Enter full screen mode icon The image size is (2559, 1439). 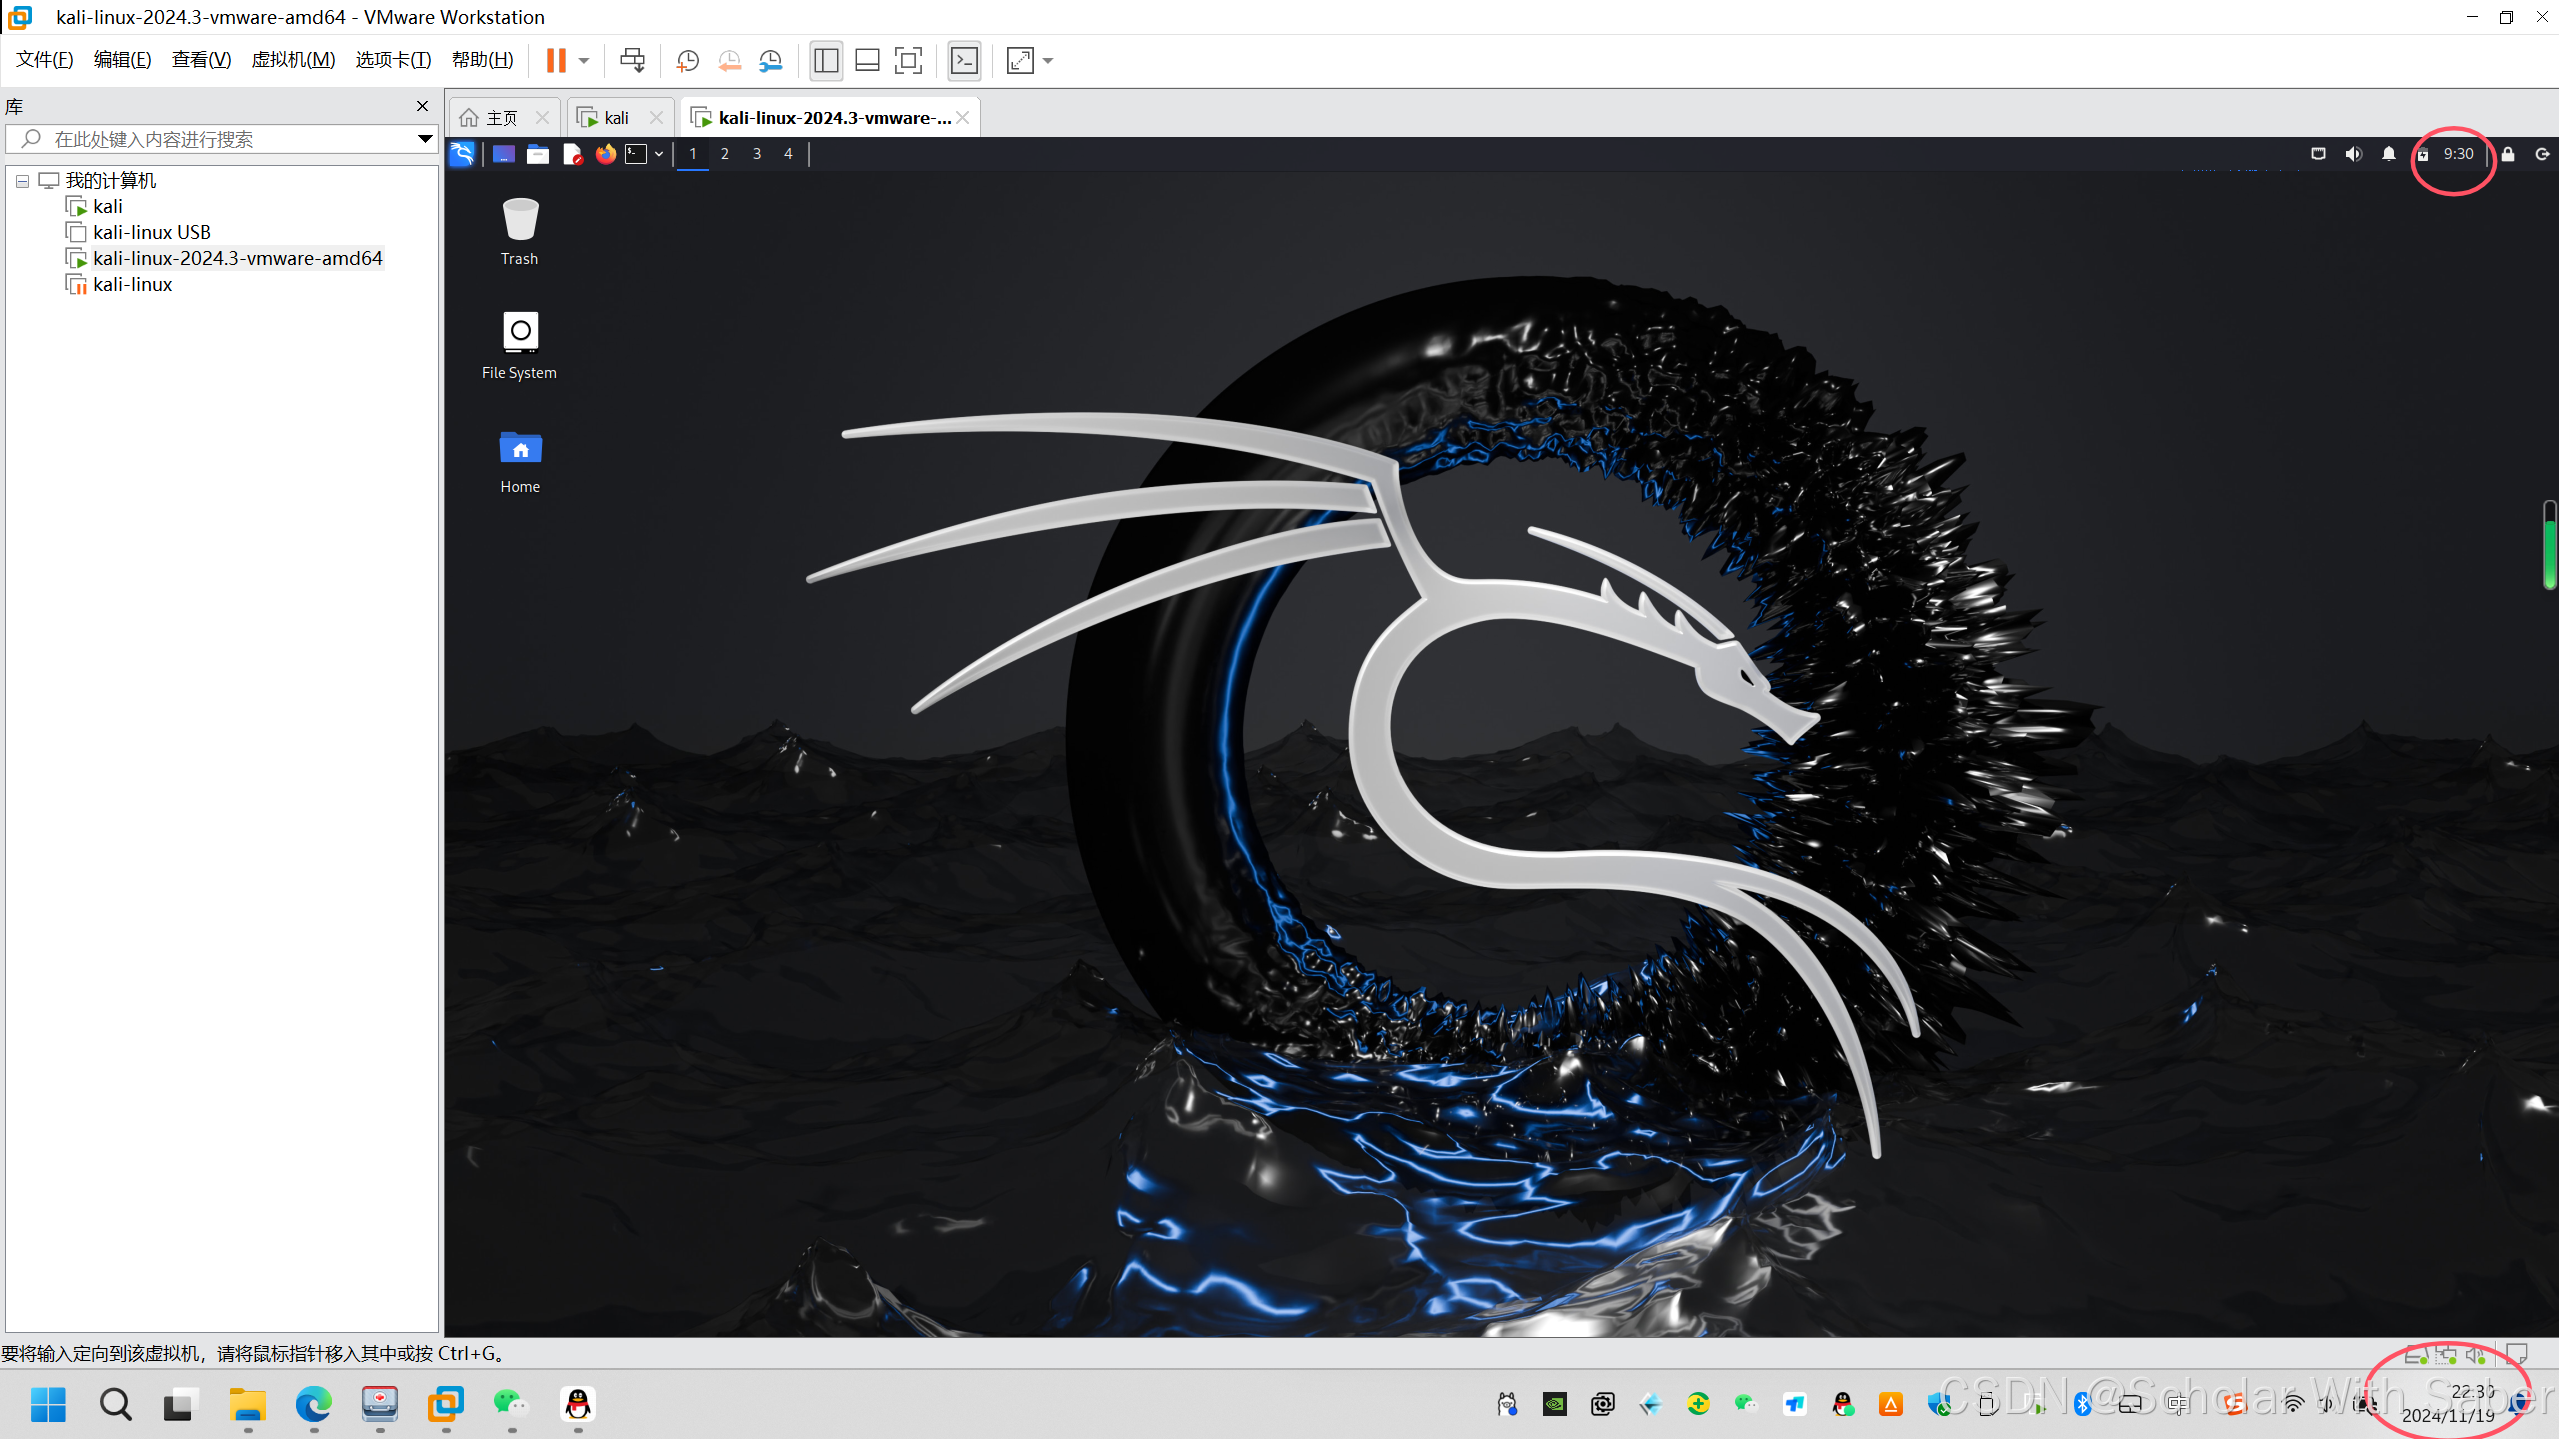908,61
